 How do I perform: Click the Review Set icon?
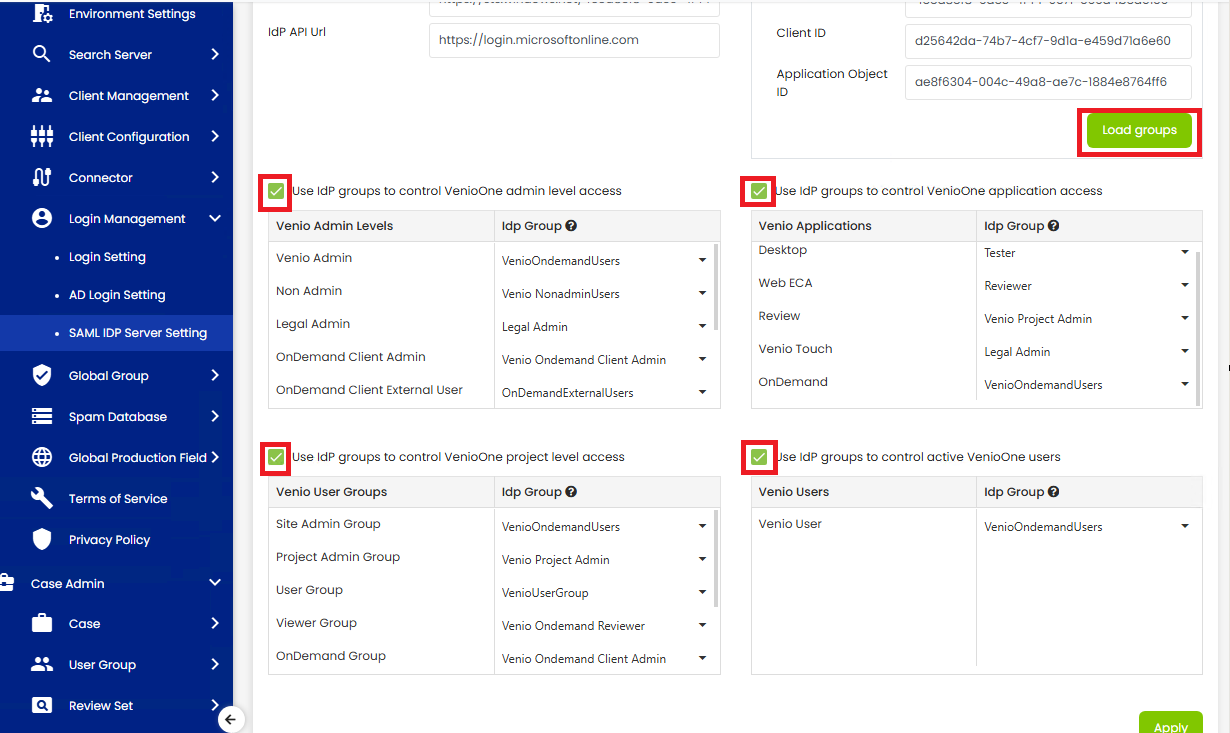(x=42, y=705)
